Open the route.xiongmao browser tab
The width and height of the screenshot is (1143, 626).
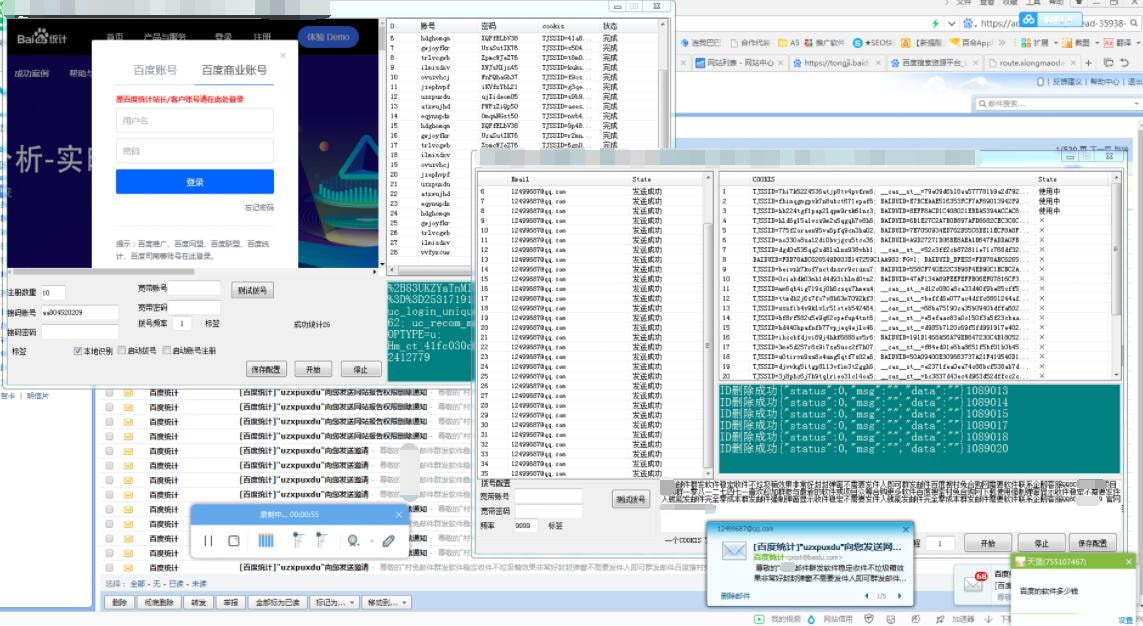point(1031,63)
